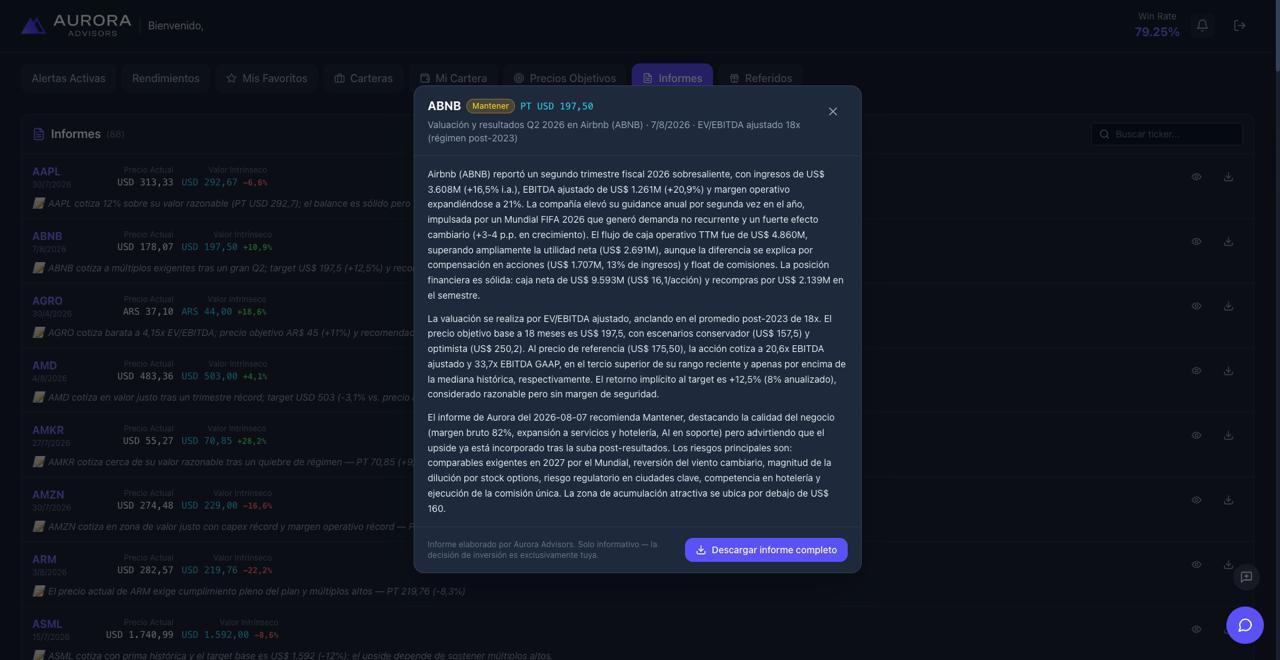This screenshot has height=660, width=1280.
Task: Open the Alertas Activas tab
Action: click(x=68, y=78)
